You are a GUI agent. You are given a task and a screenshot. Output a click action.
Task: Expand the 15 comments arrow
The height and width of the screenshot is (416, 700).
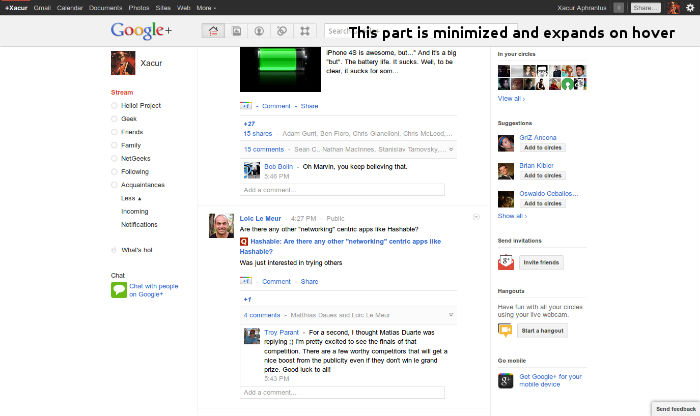[451, 149]
